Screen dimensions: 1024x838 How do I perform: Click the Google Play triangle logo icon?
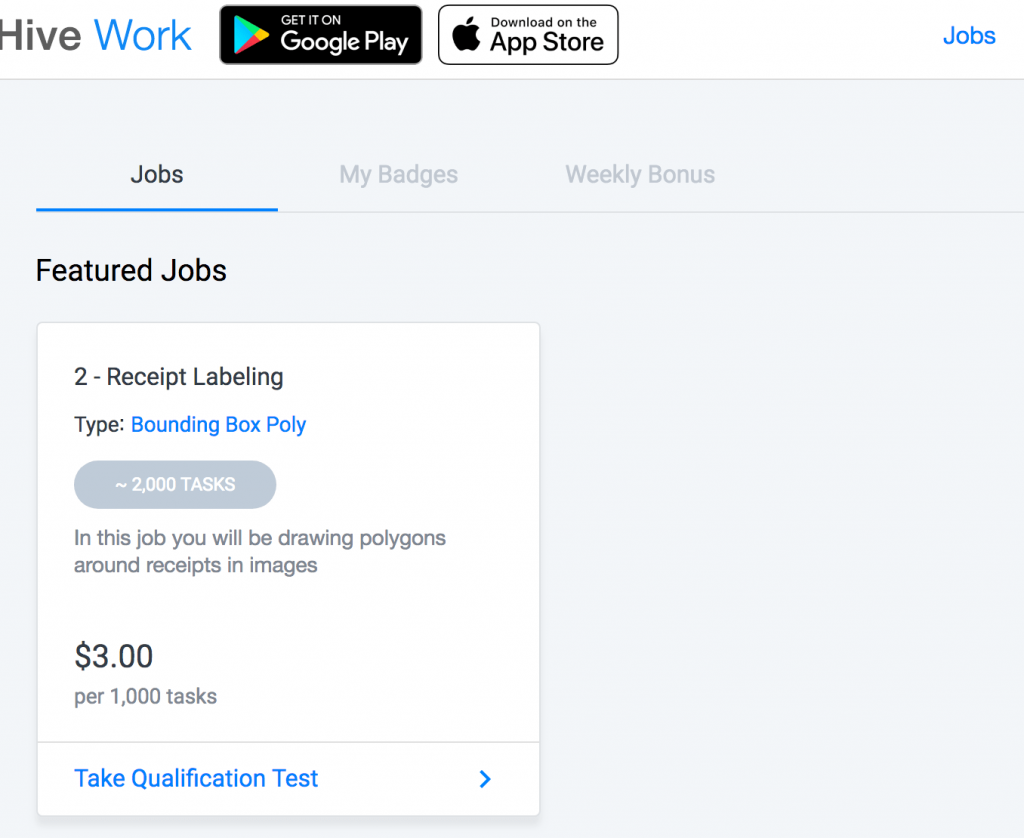(251, 35)
